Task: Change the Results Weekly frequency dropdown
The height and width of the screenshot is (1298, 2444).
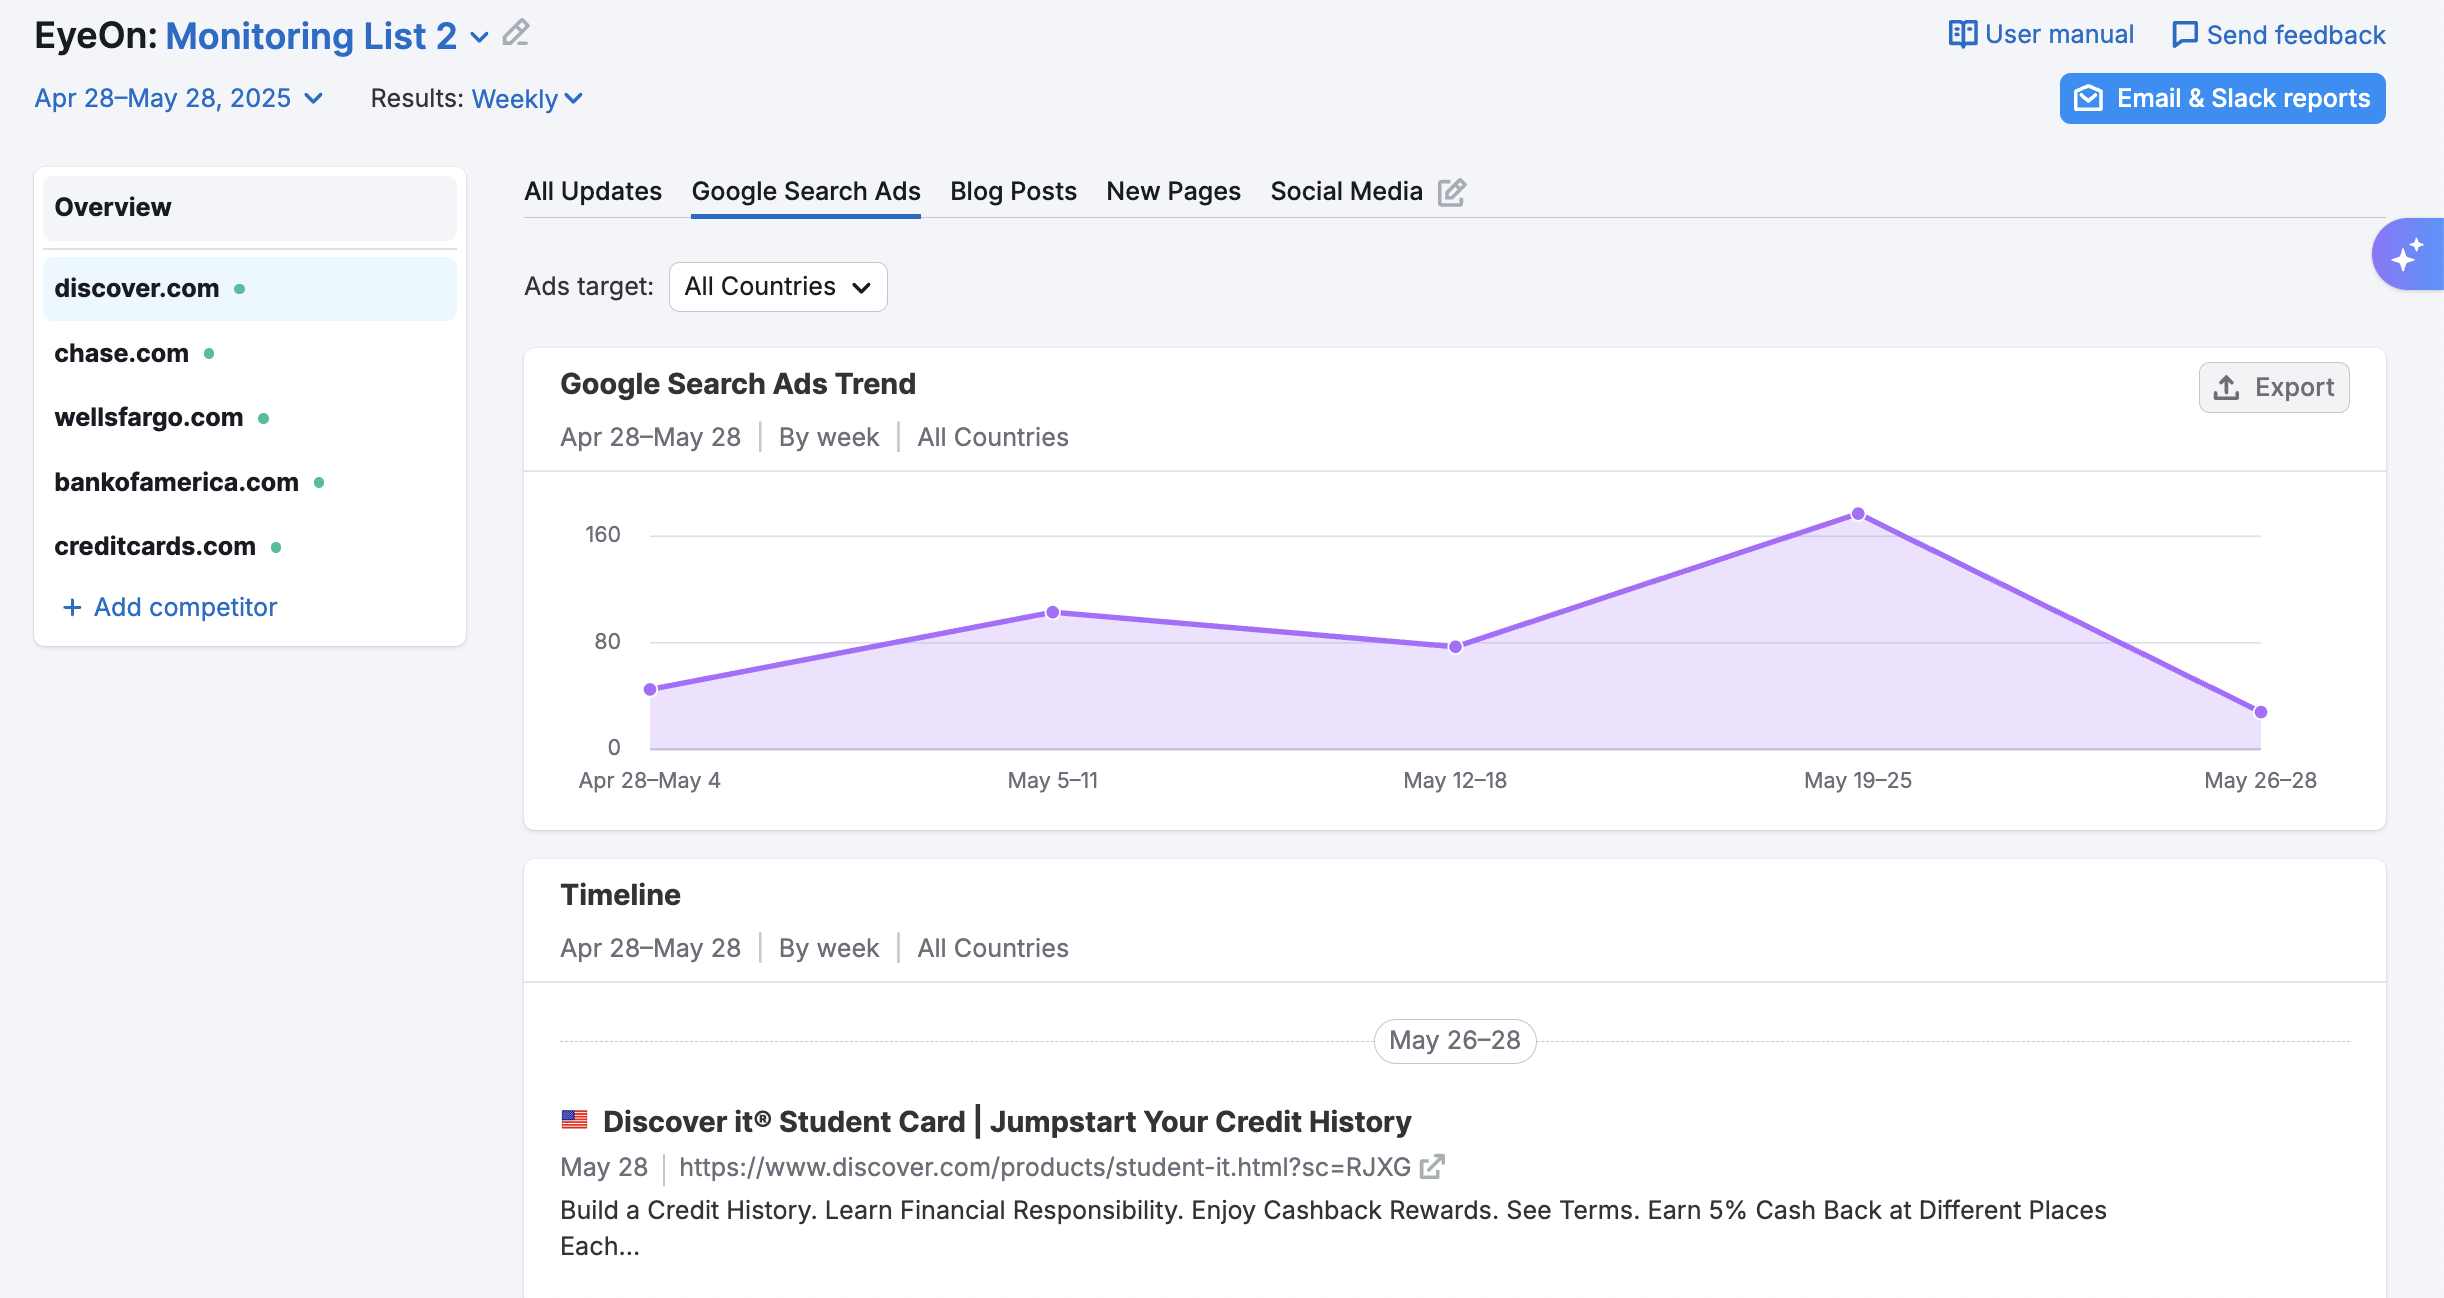Action: 526,98
